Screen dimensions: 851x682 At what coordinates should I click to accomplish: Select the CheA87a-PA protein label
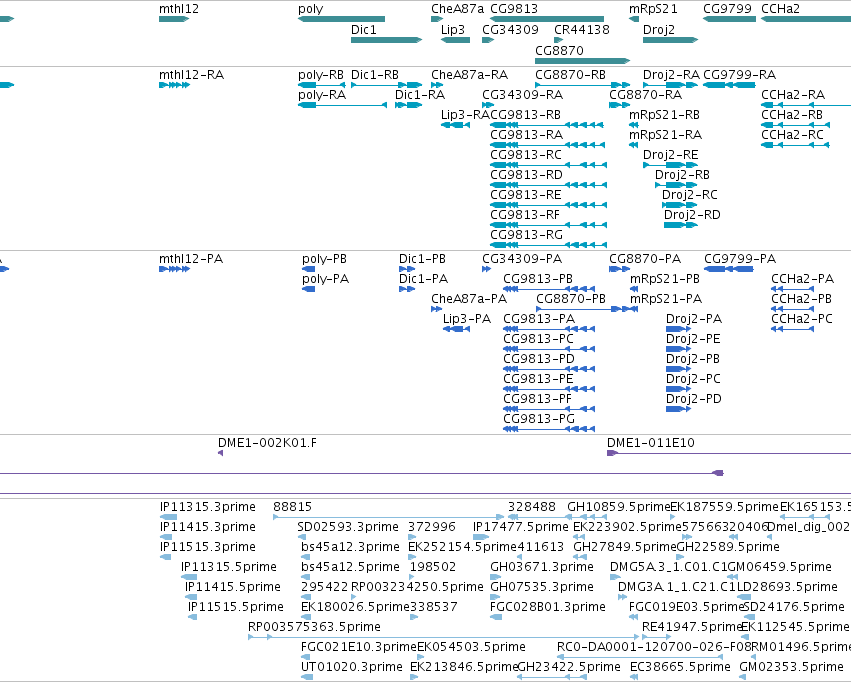point(469,299)
